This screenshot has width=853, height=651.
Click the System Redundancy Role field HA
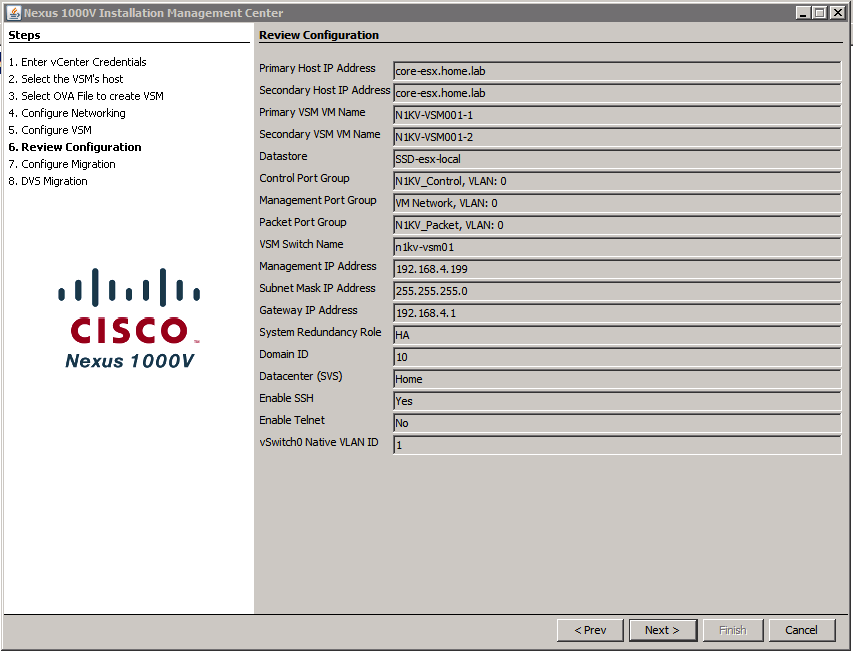click(x=617, y=335)
